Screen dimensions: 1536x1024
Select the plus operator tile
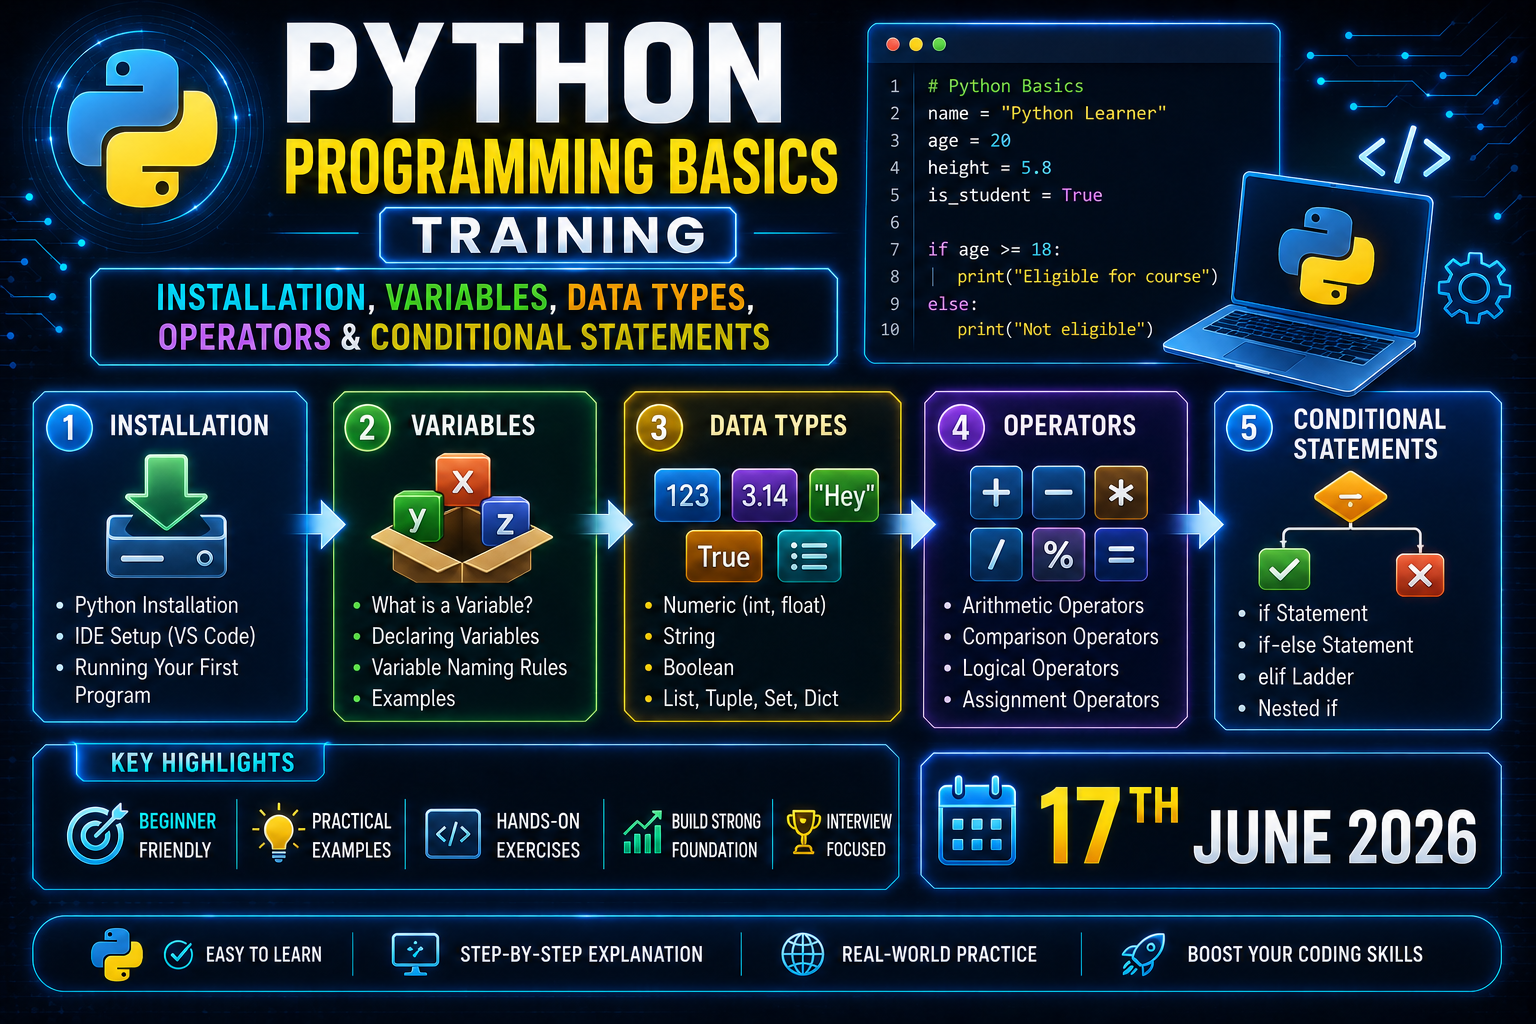point(996,493)
